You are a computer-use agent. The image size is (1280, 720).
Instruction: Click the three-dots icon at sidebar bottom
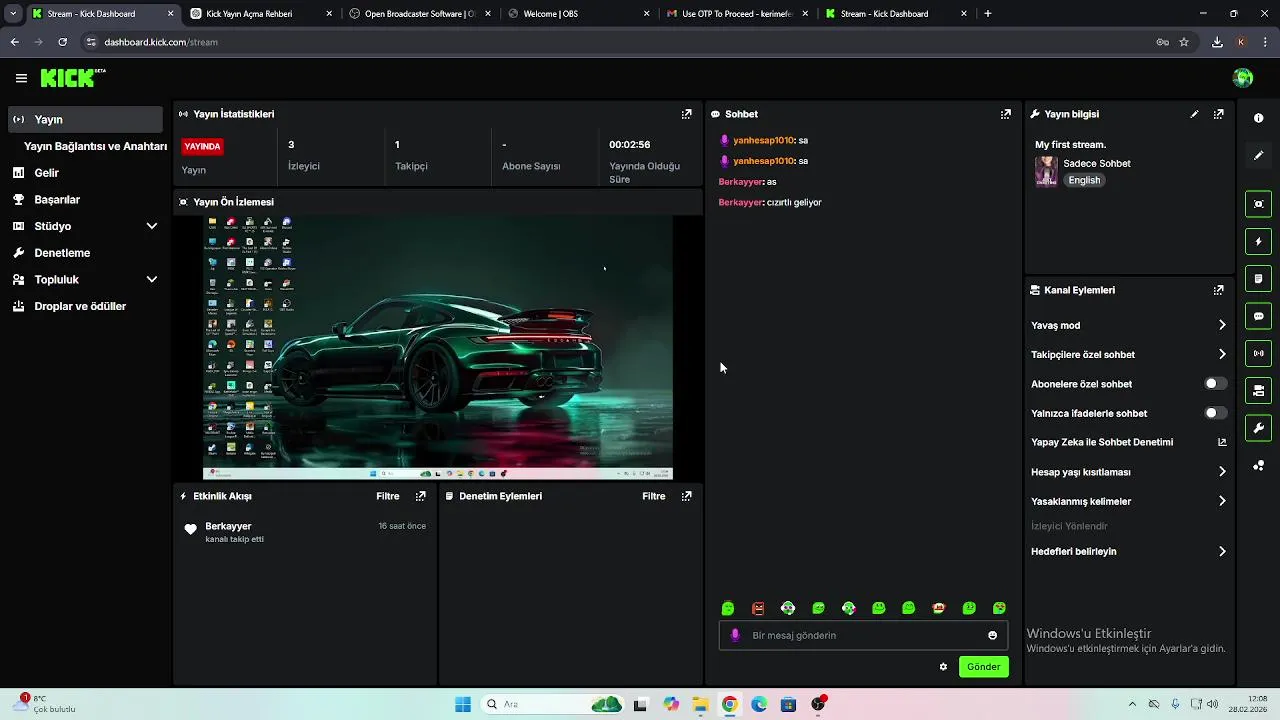[x=1258, y=466]
